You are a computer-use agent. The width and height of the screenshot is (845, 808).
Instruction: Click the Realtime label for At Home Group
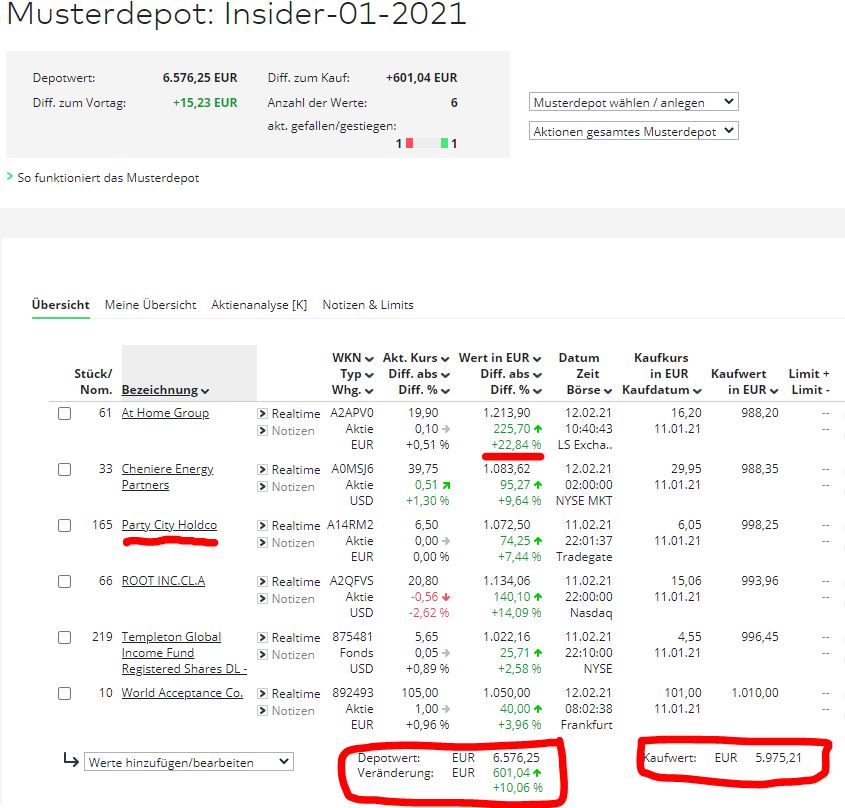[296, 413]
